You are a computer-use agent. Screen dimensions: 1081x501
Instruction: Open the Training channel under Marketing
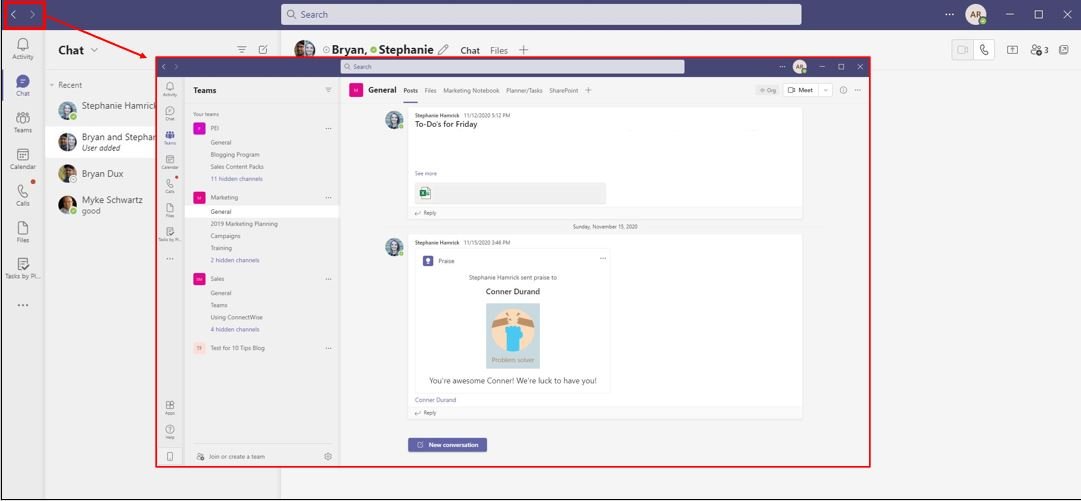(x=221, y=248)
